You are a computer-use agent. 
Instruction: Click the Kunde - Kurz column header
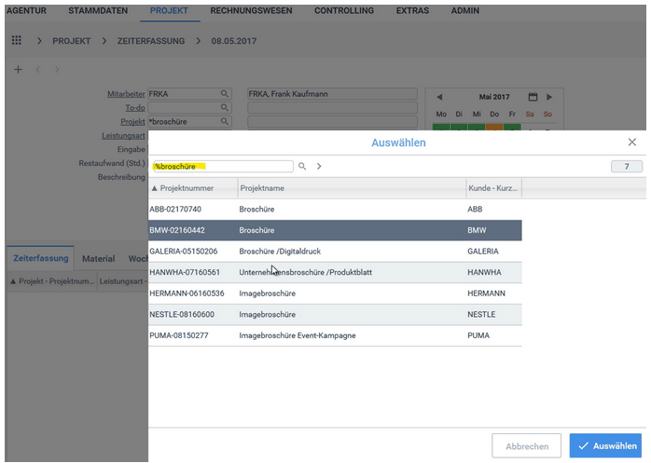(x=492, y=188)
